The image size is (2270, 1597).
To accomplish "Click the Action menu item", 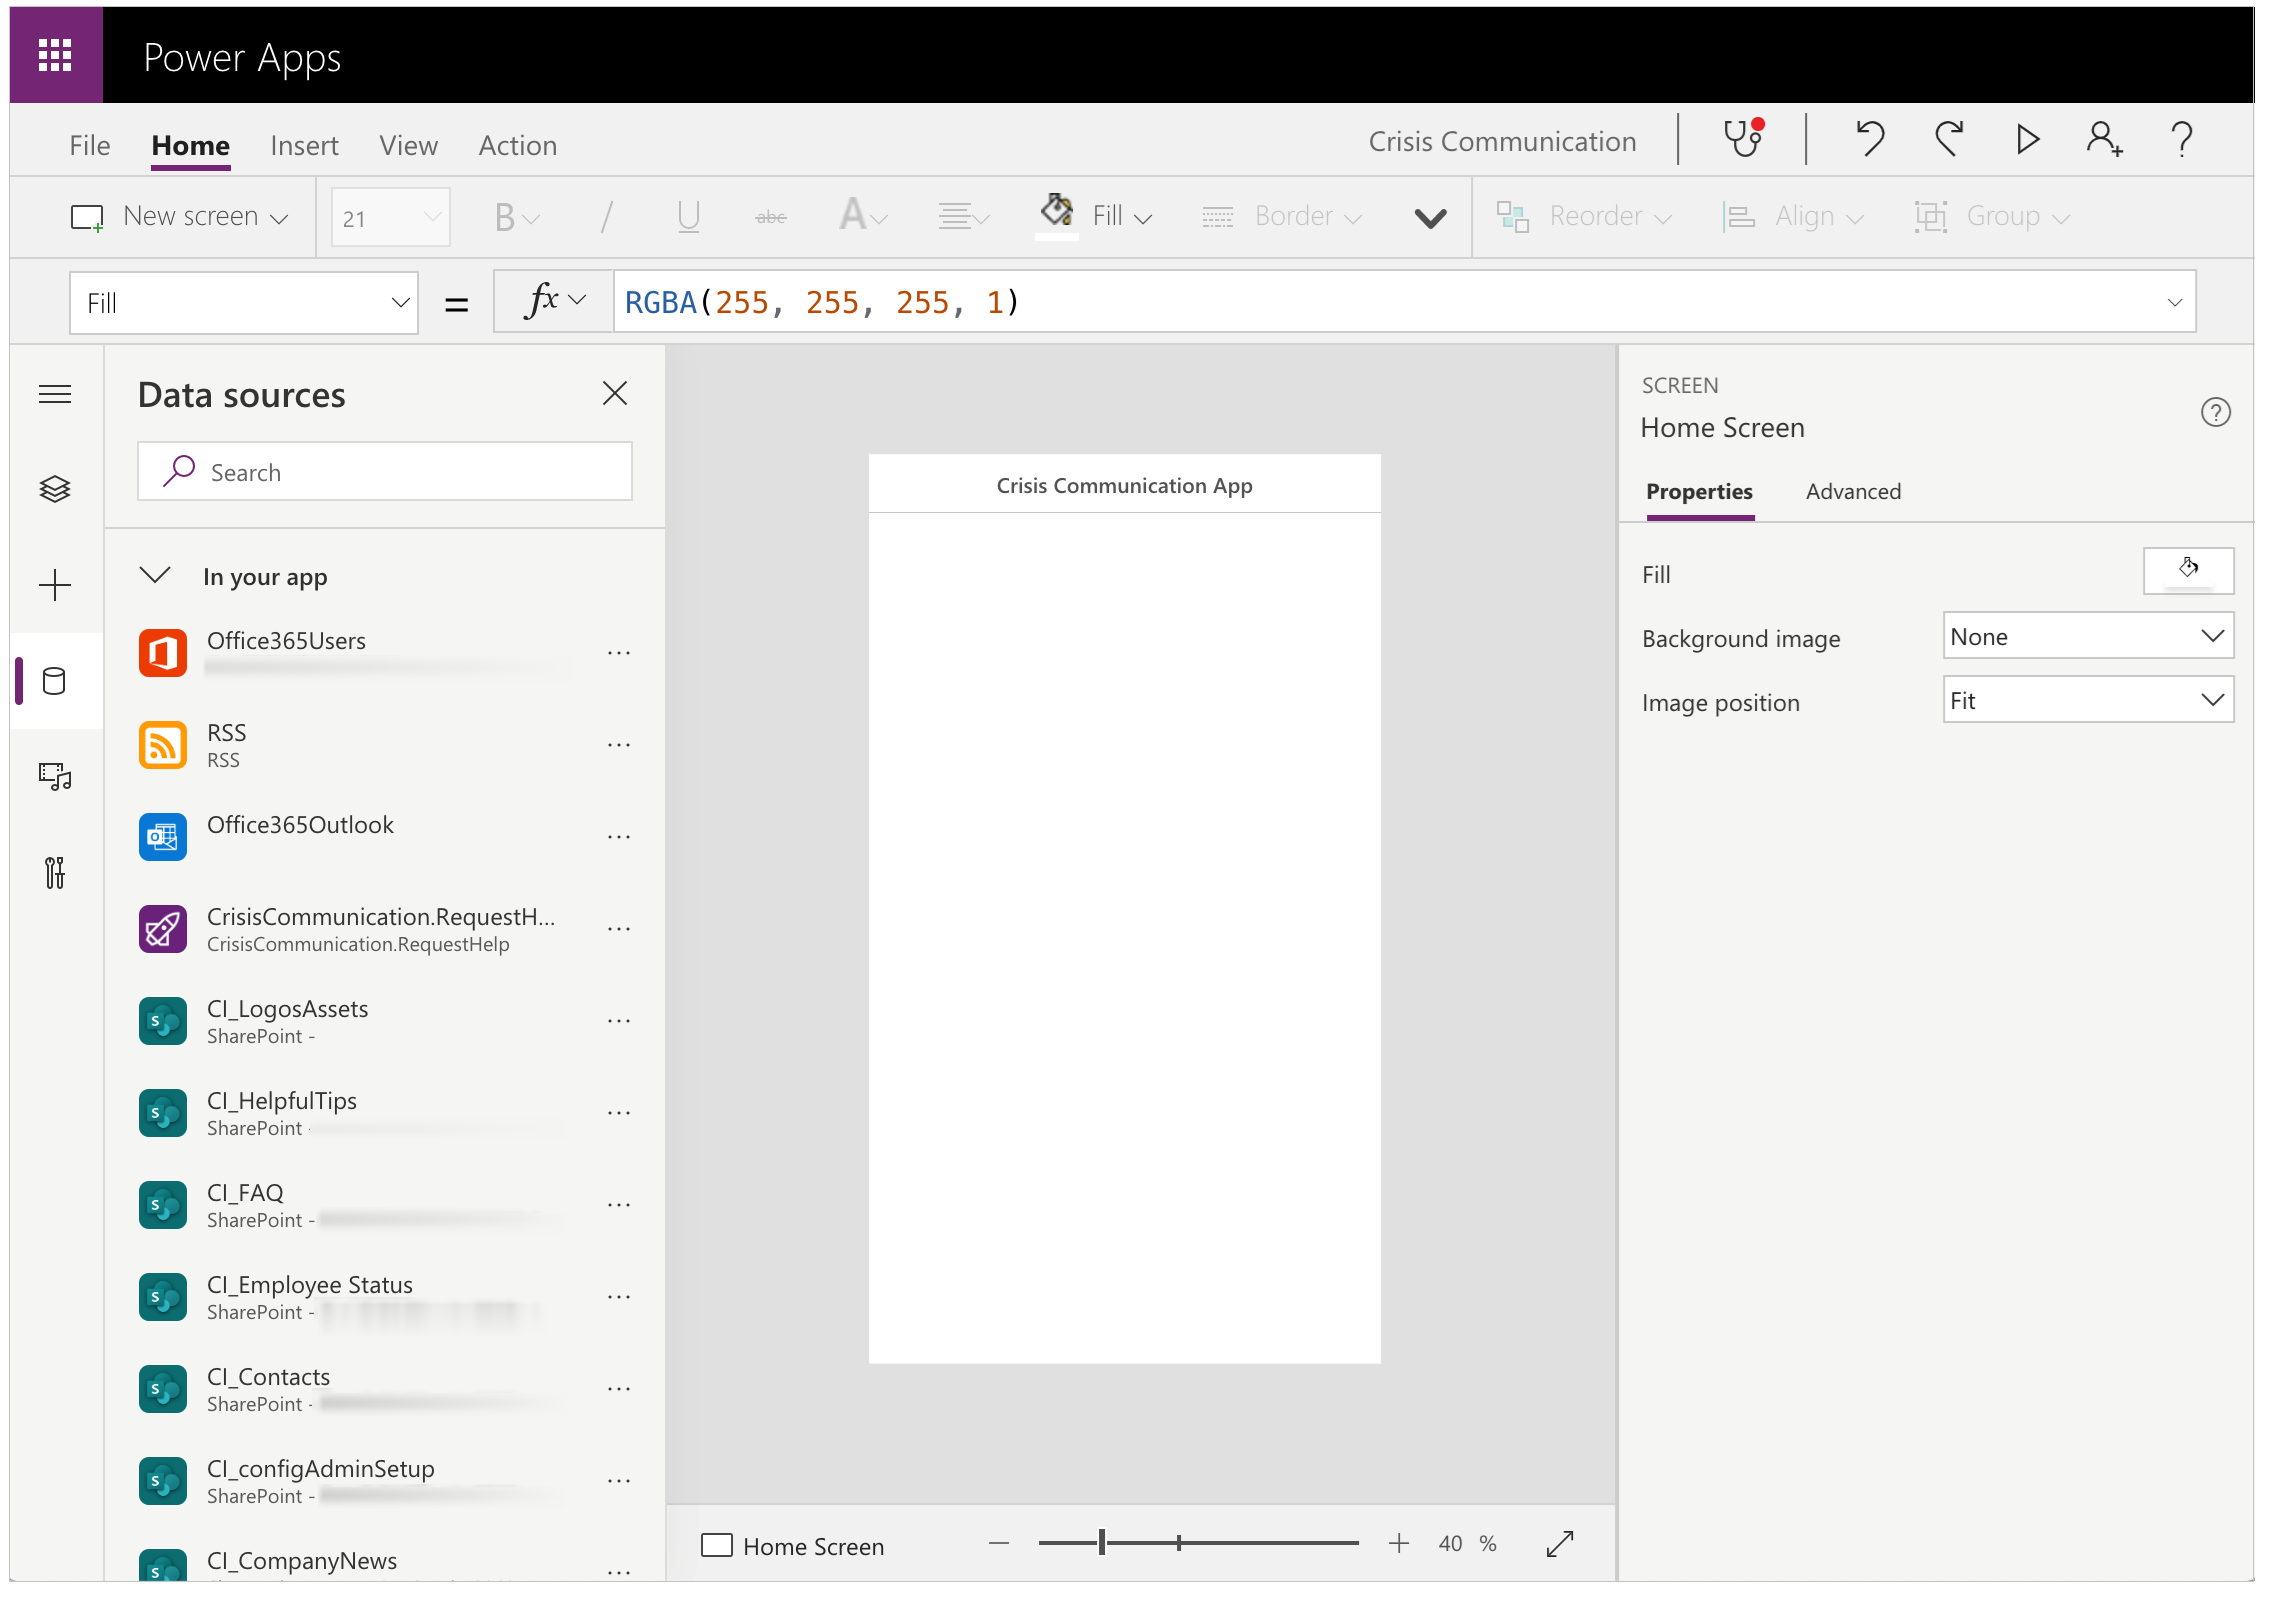I will 518,143.
